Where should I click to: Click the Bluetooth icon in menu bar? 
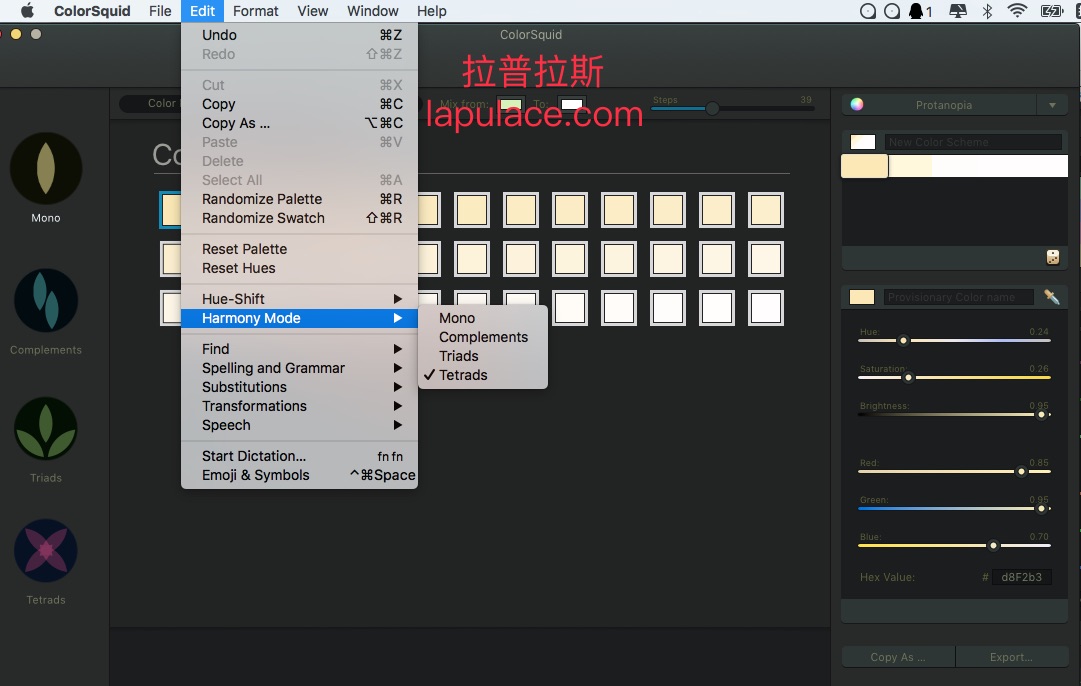point(987,11)
